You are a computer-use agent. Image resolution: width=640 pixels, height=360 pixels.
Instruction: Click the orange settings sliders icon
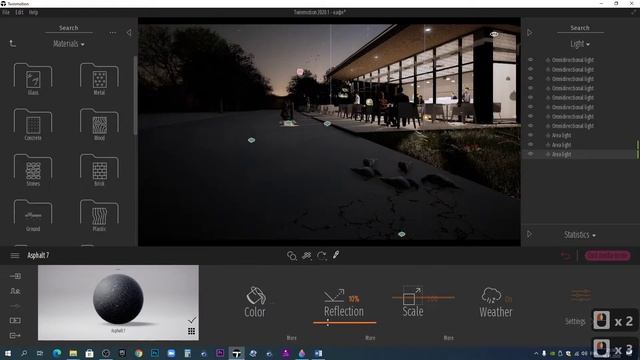[x=581, y=295]
